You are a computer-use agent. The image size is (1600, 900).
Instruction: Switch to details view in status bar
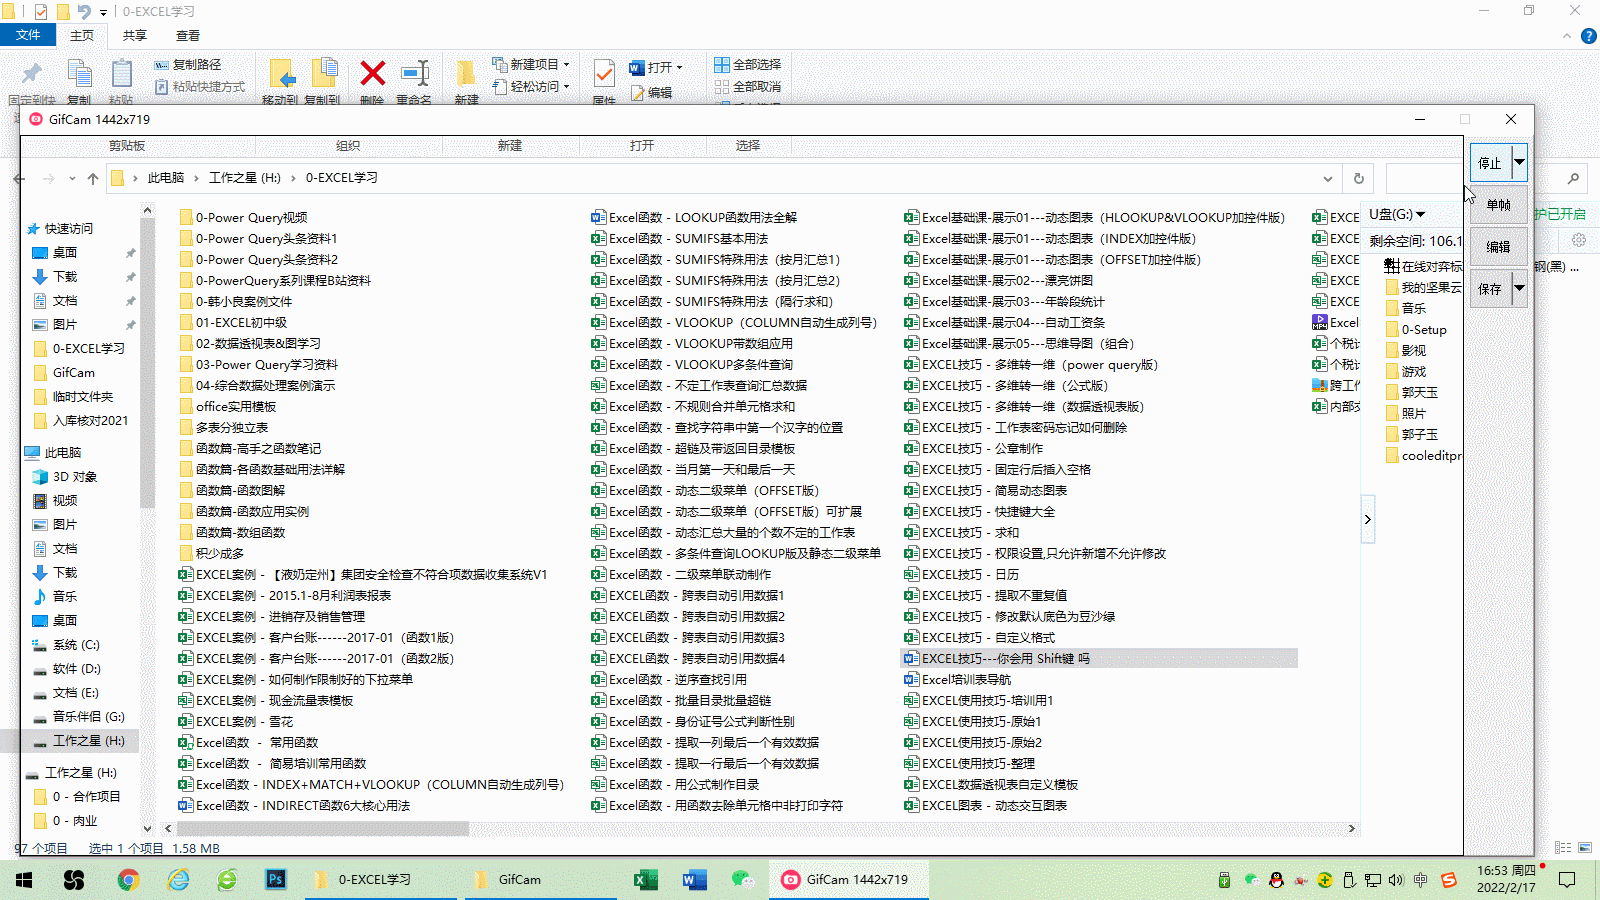coord(1563,848)
